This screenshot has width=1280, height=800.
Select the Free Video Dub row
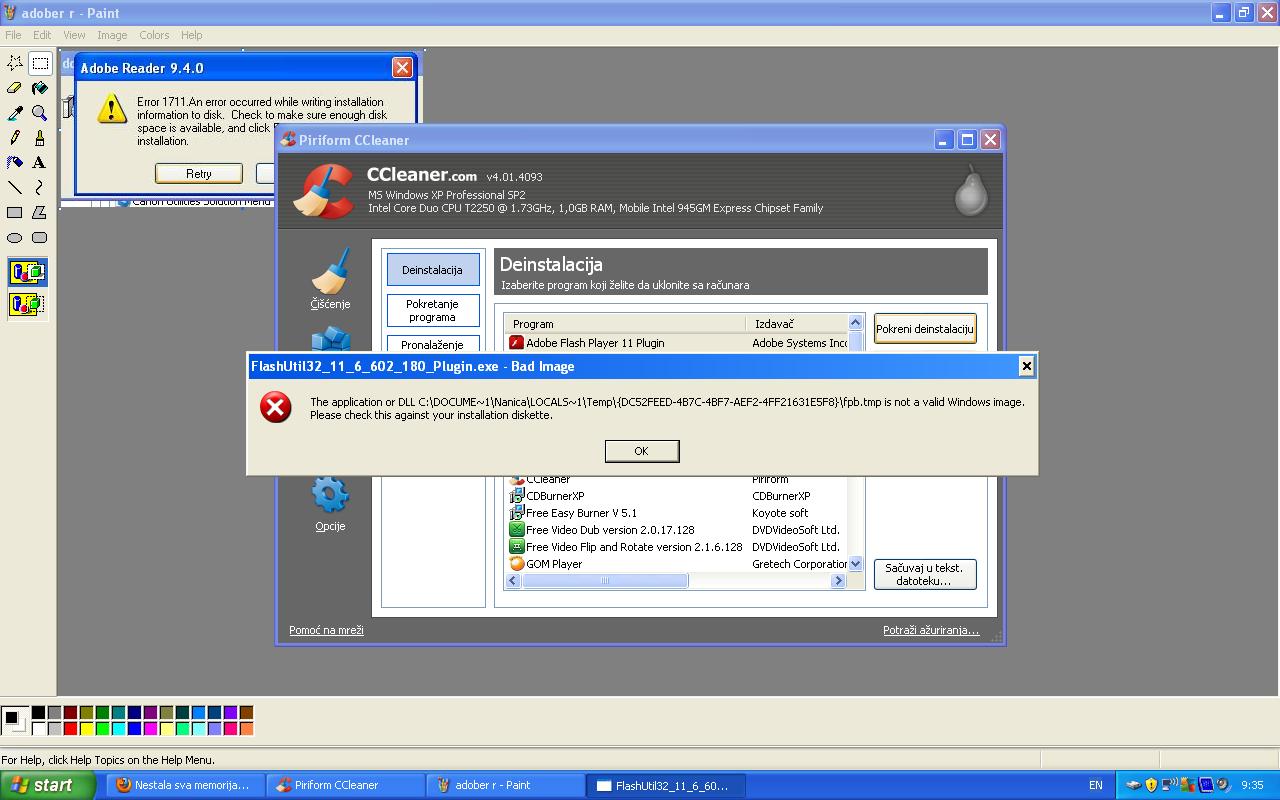[x=677, y=530]
